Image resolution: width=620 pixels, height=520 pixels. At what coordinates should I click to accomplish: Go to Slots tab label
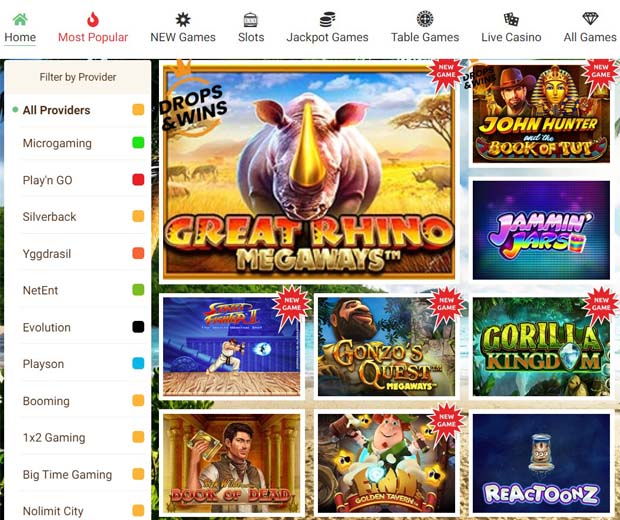point(251,37)
